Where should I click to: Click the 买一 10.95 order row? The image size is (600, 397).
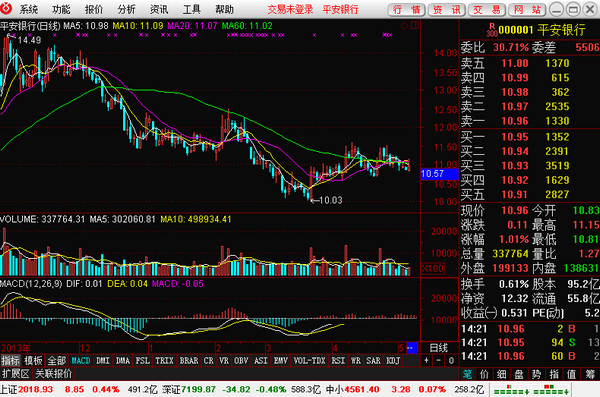[530, 137]
